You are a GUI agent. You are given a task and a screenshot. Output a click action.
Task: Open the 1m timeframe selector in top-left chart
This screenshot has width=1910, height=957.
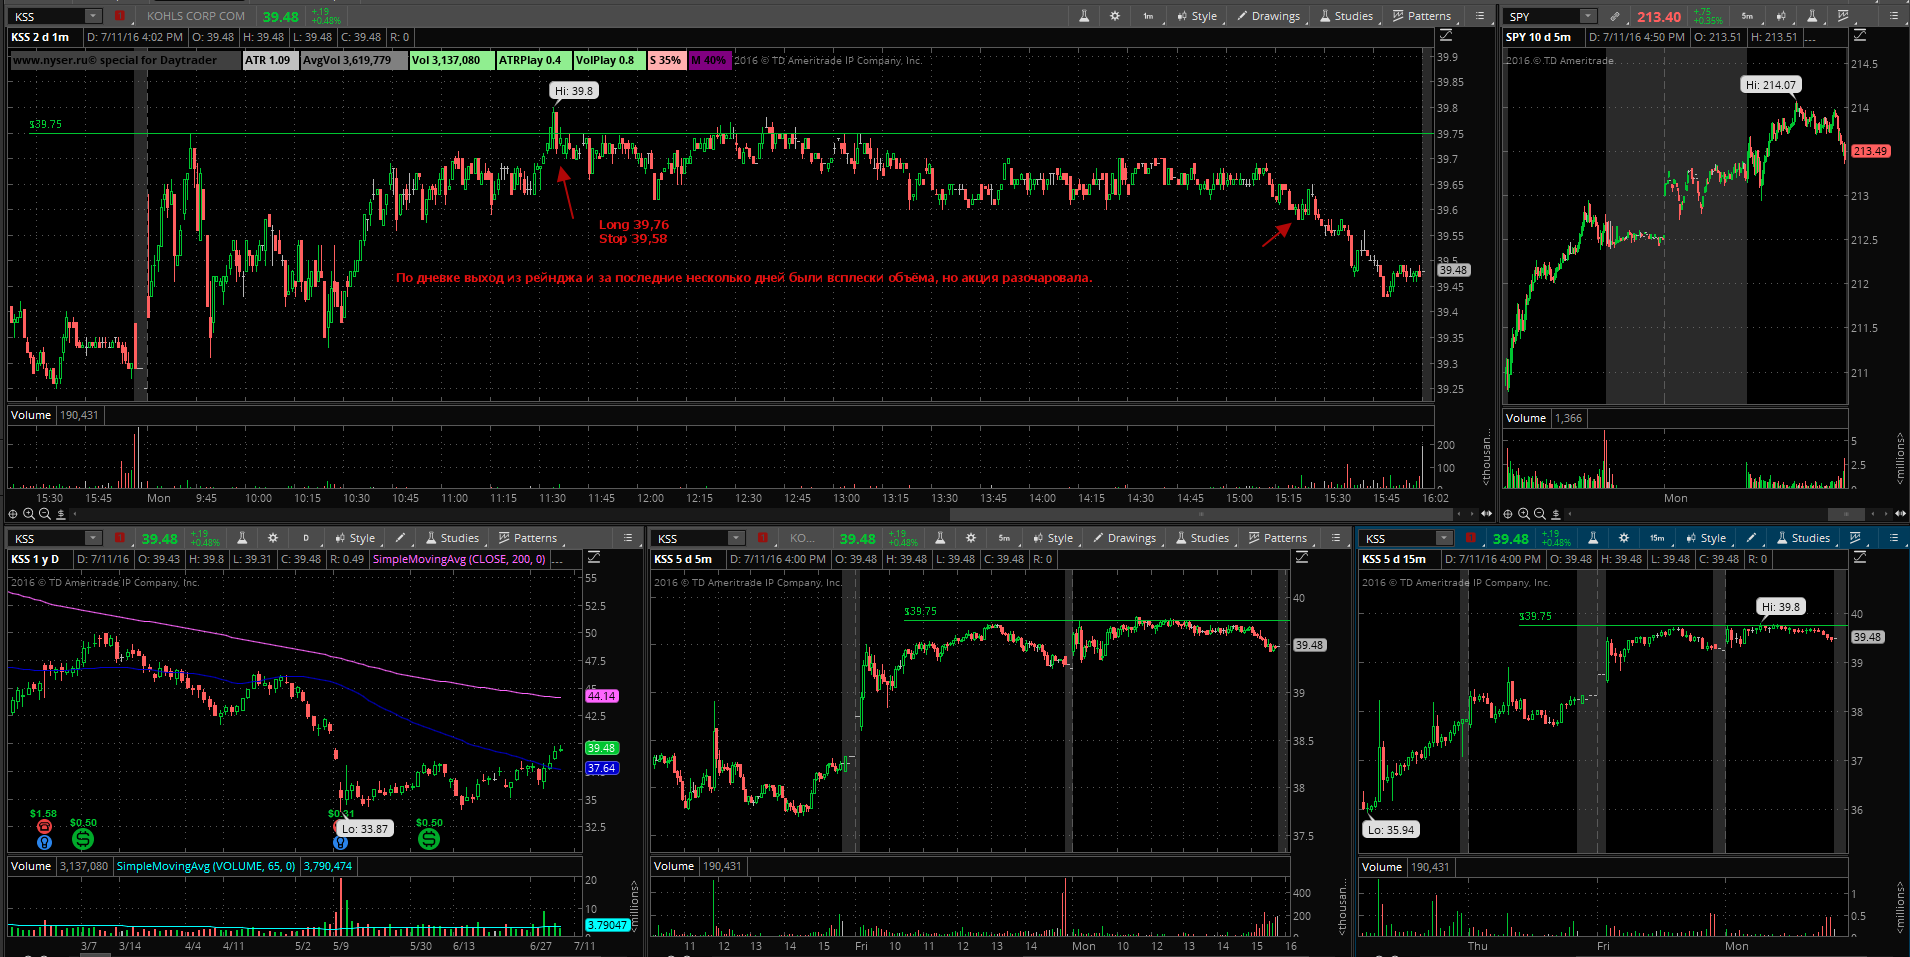click(1148, 16)
